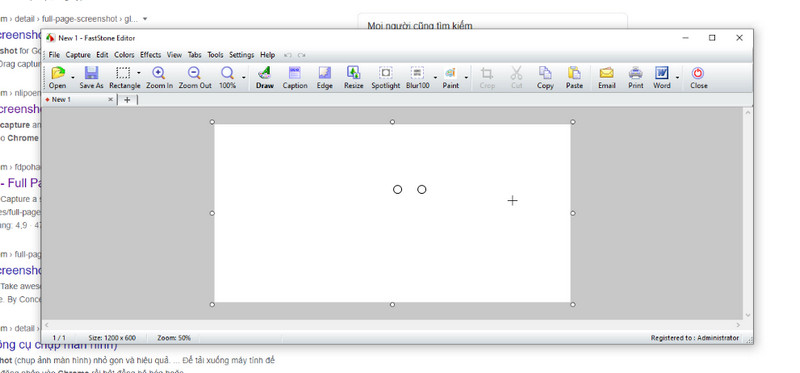
Task: Click the 1 / 1 page indicator
Action: tap(59, 338)
